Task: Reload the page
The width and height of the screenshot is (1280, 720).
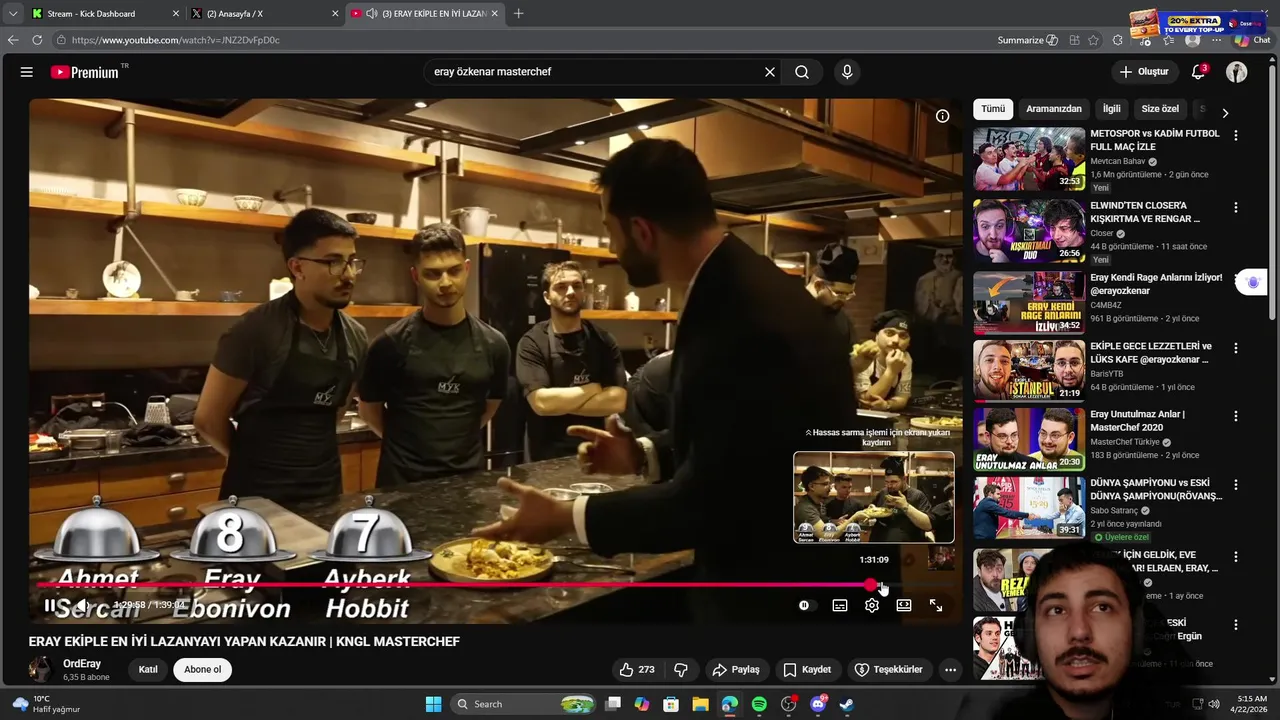Action: tap(37, 40)
